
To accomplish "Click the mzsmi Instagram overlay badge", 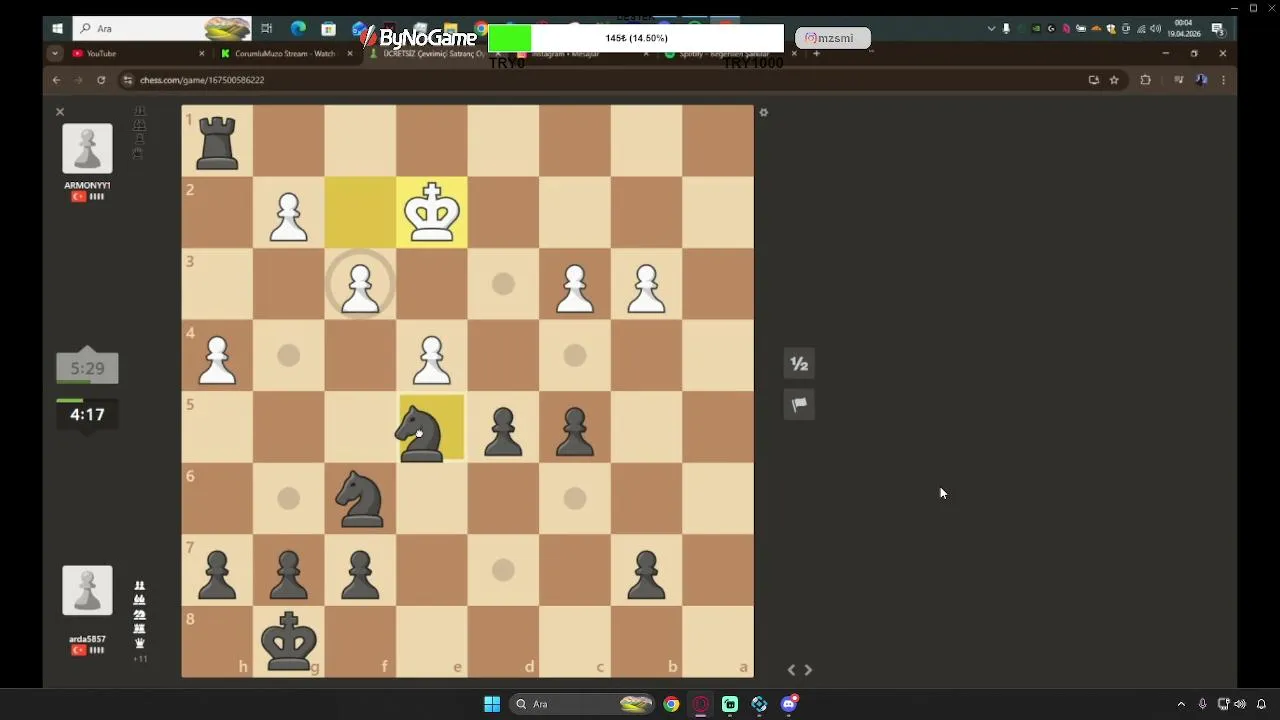I will [x=832, y=38].
